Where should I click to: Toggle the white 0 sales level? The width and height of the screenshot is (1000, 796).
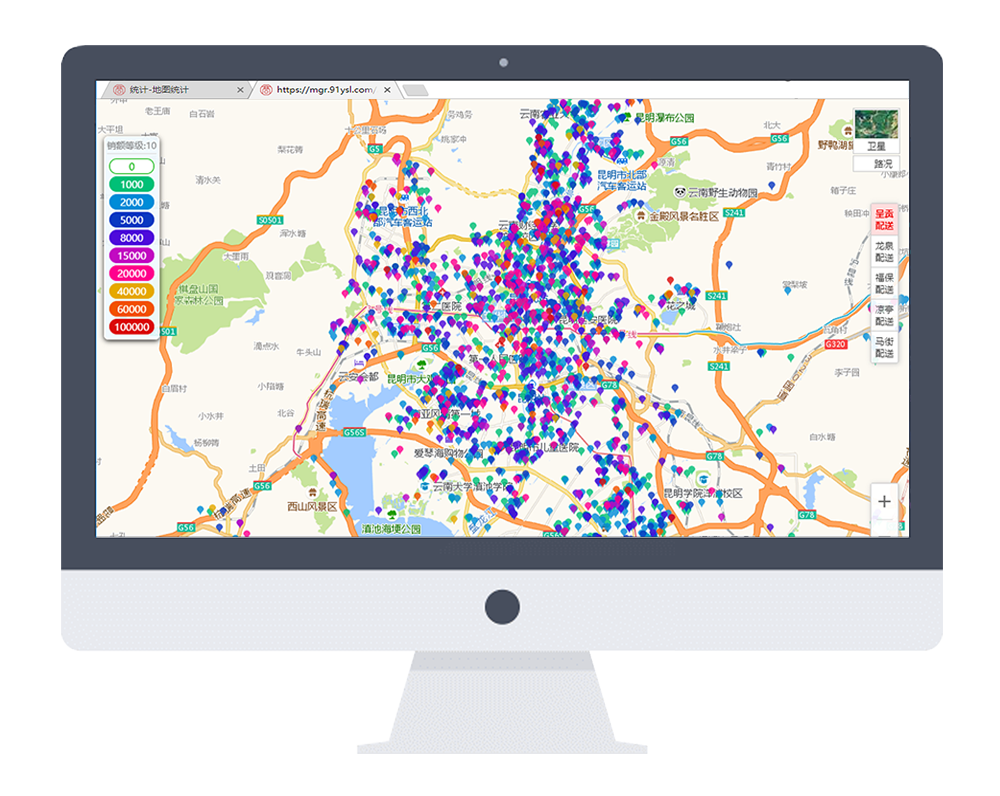coord(131,166)
